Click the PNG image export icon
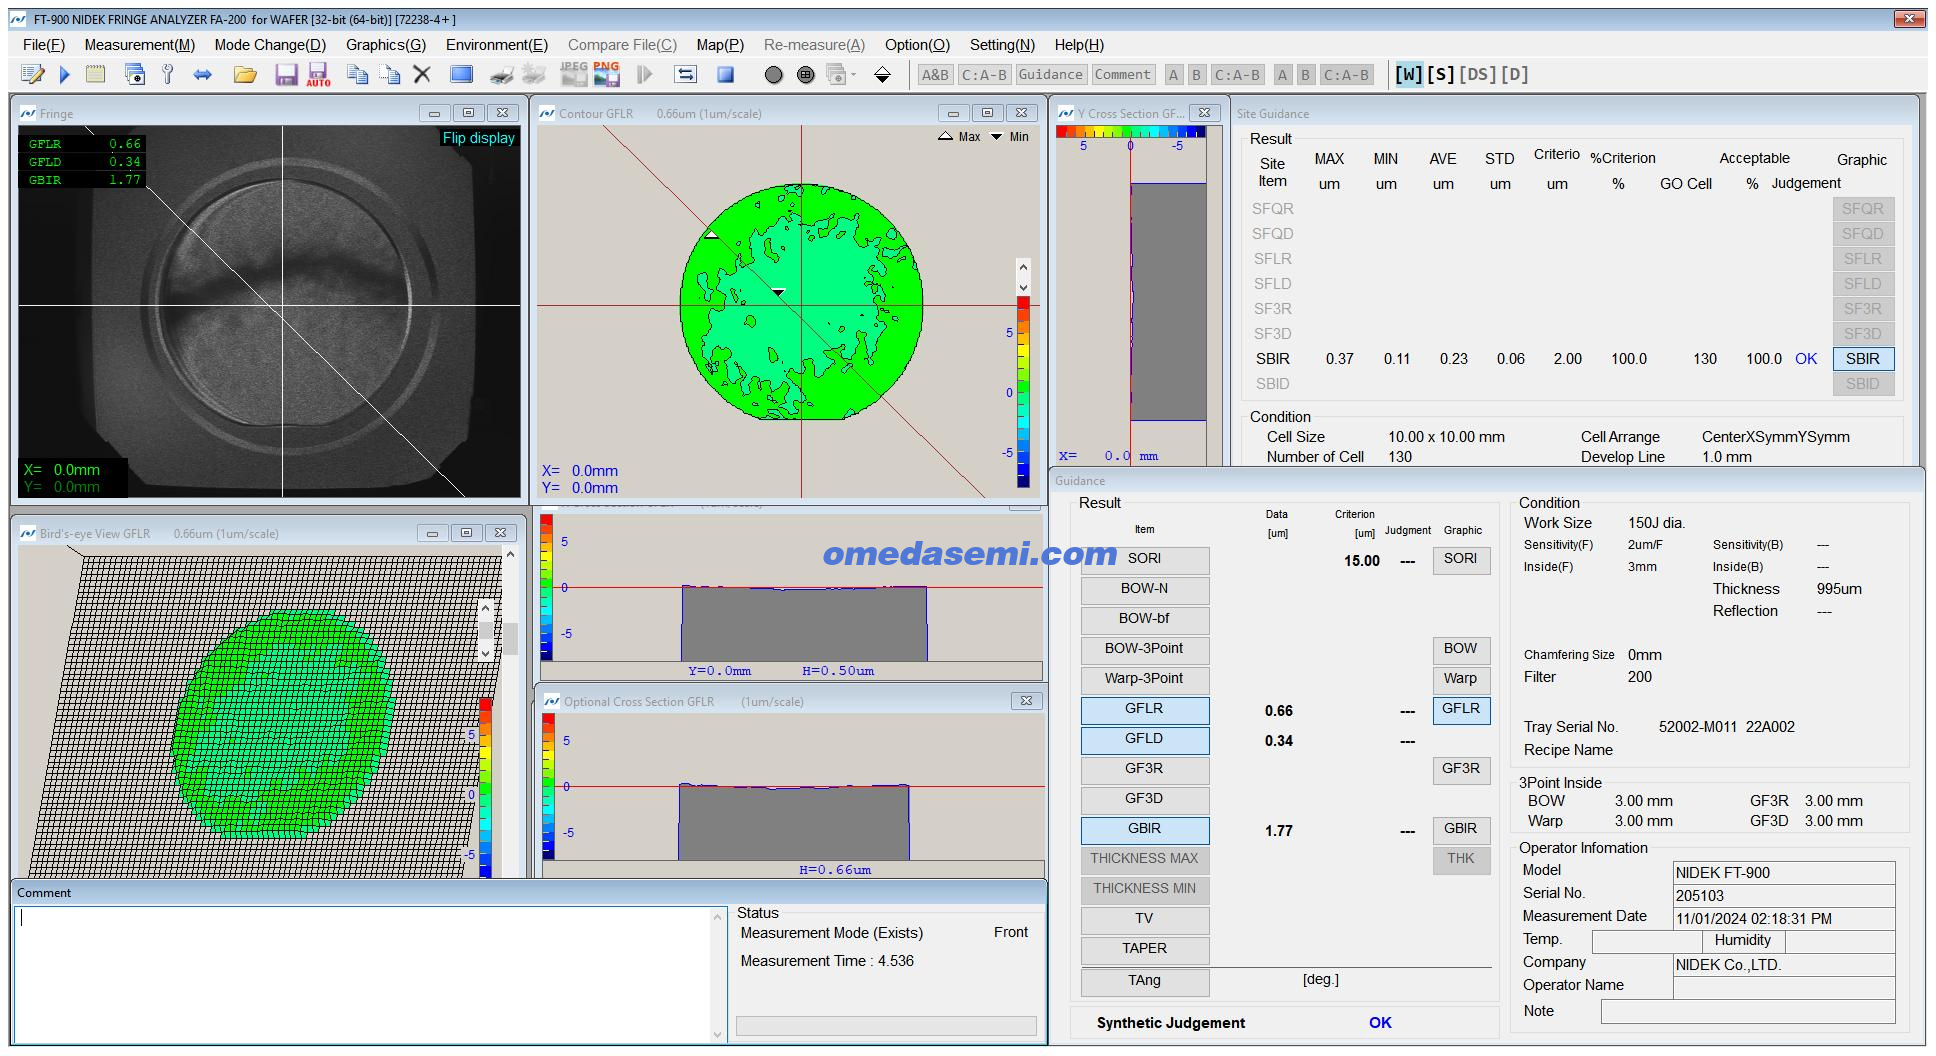The height and width of the screenshot is (1056, 1936). pos(606,74)
